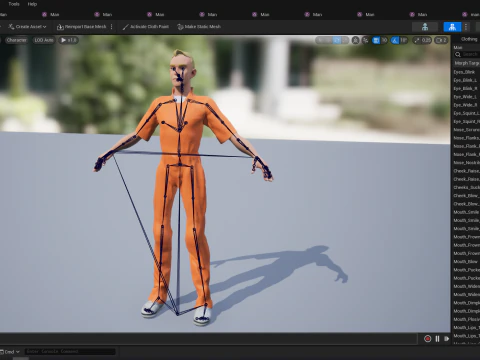Select the Eye_Blink_R morph target
Image resolution: width=480 pixels, height=360 pixels.
click(x=466, y=89)
